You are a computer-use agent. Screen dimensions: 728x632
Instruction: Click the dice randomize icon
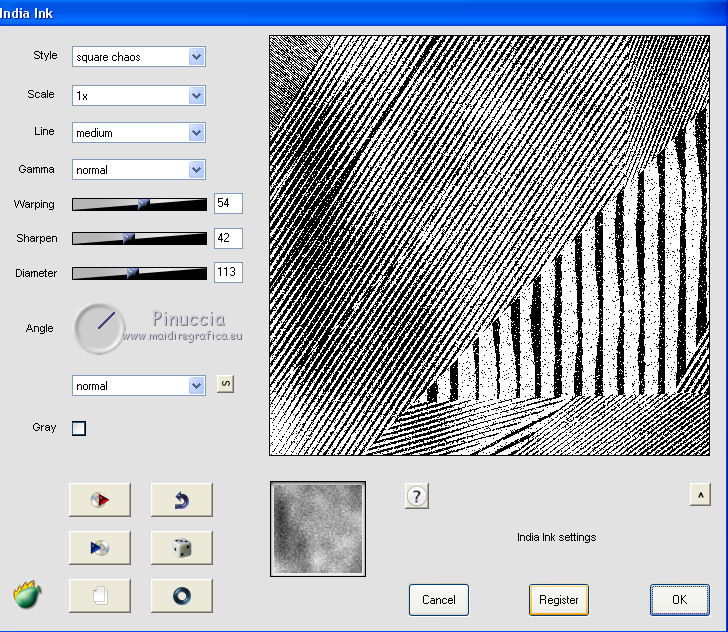[181, 547]
